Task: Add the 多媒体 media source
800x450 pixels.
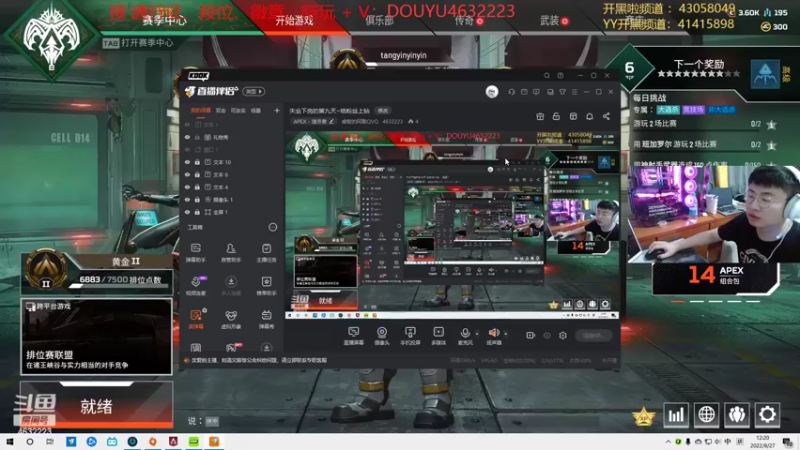Action: click(438, 336)
